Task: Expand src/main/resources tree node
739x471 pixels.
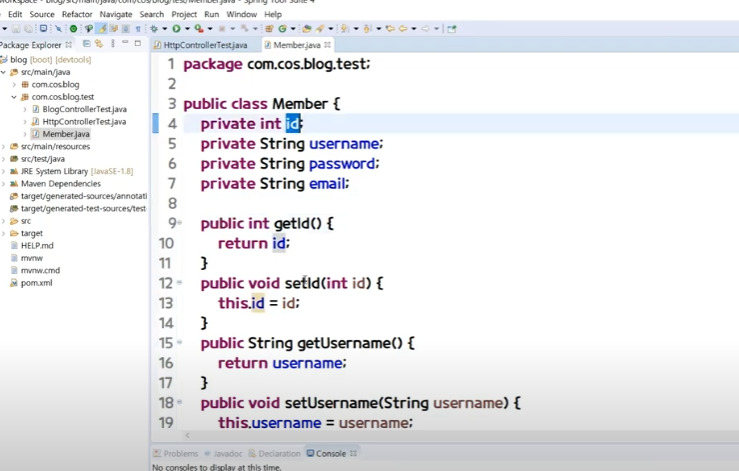Action: [4, 146]
